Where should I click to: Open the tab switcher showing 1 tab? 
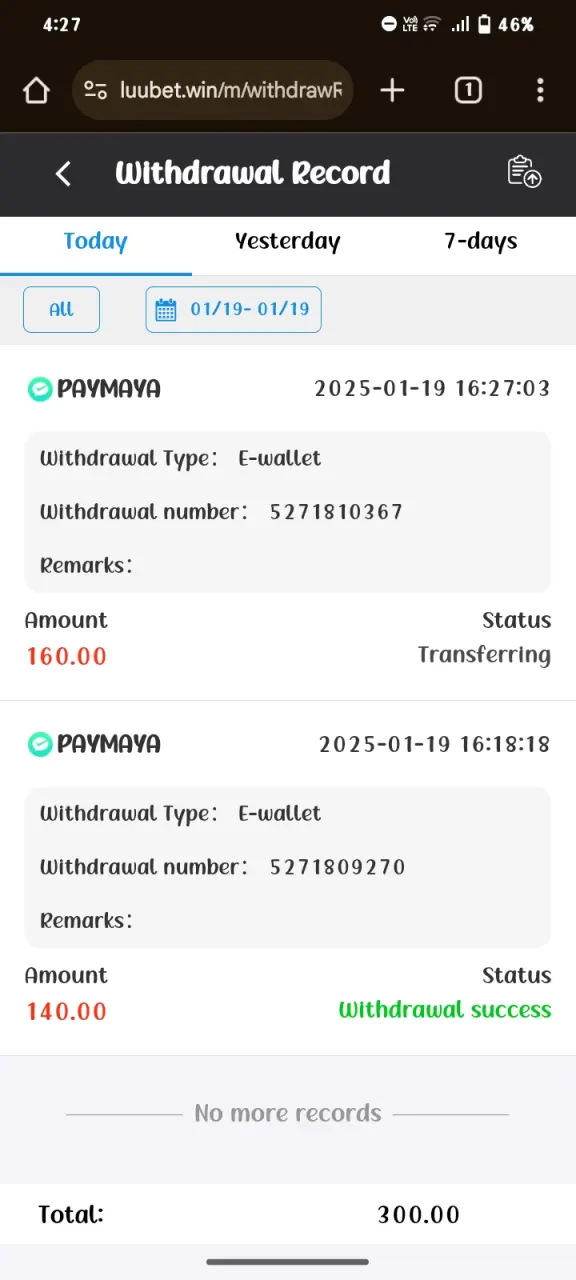coord(468,91)
